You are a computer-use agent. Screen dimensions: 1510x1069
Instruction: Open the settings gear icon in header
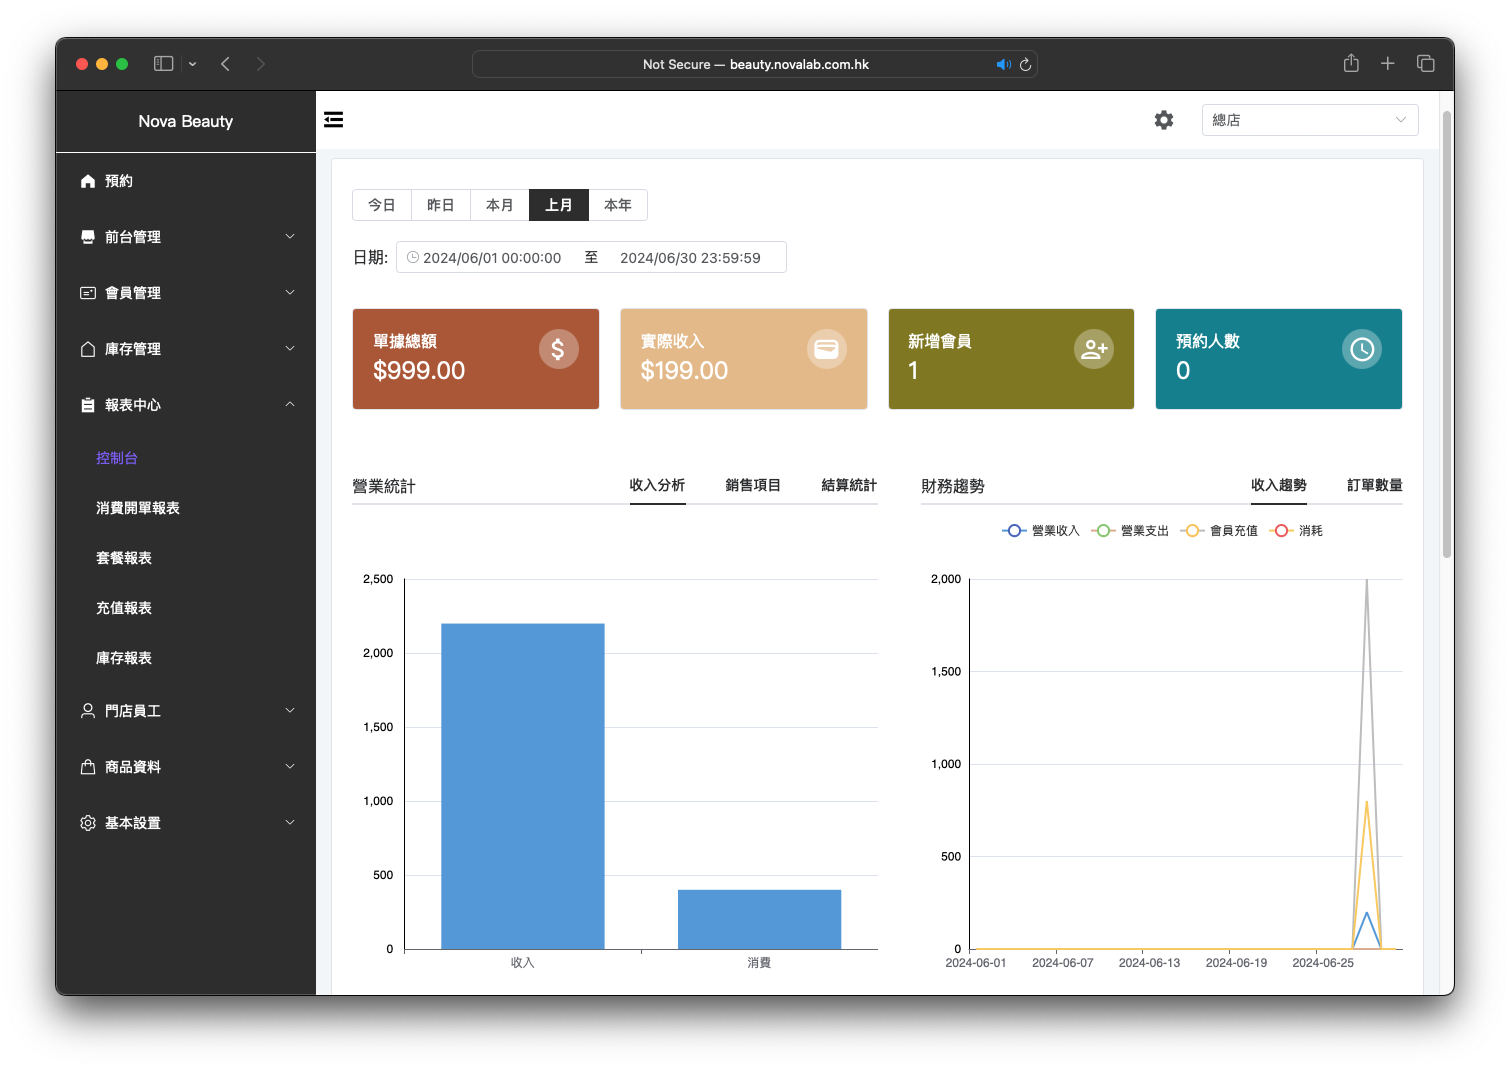point(1164,120)
